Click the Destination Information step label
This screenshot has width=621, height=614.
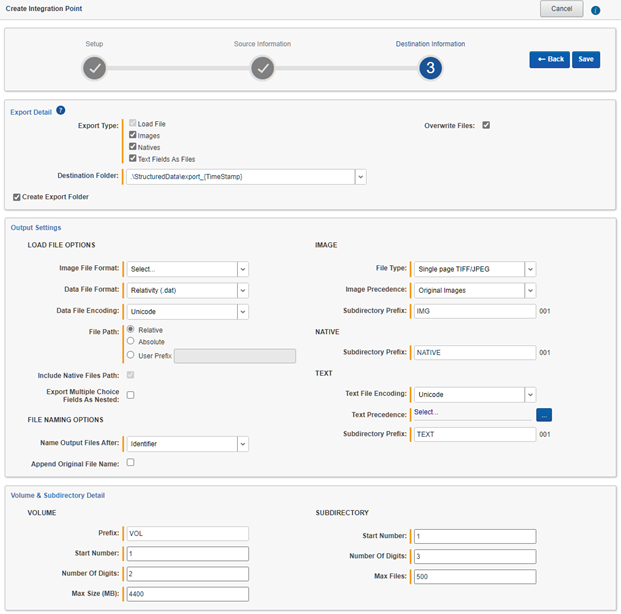[x=431, y=44]
